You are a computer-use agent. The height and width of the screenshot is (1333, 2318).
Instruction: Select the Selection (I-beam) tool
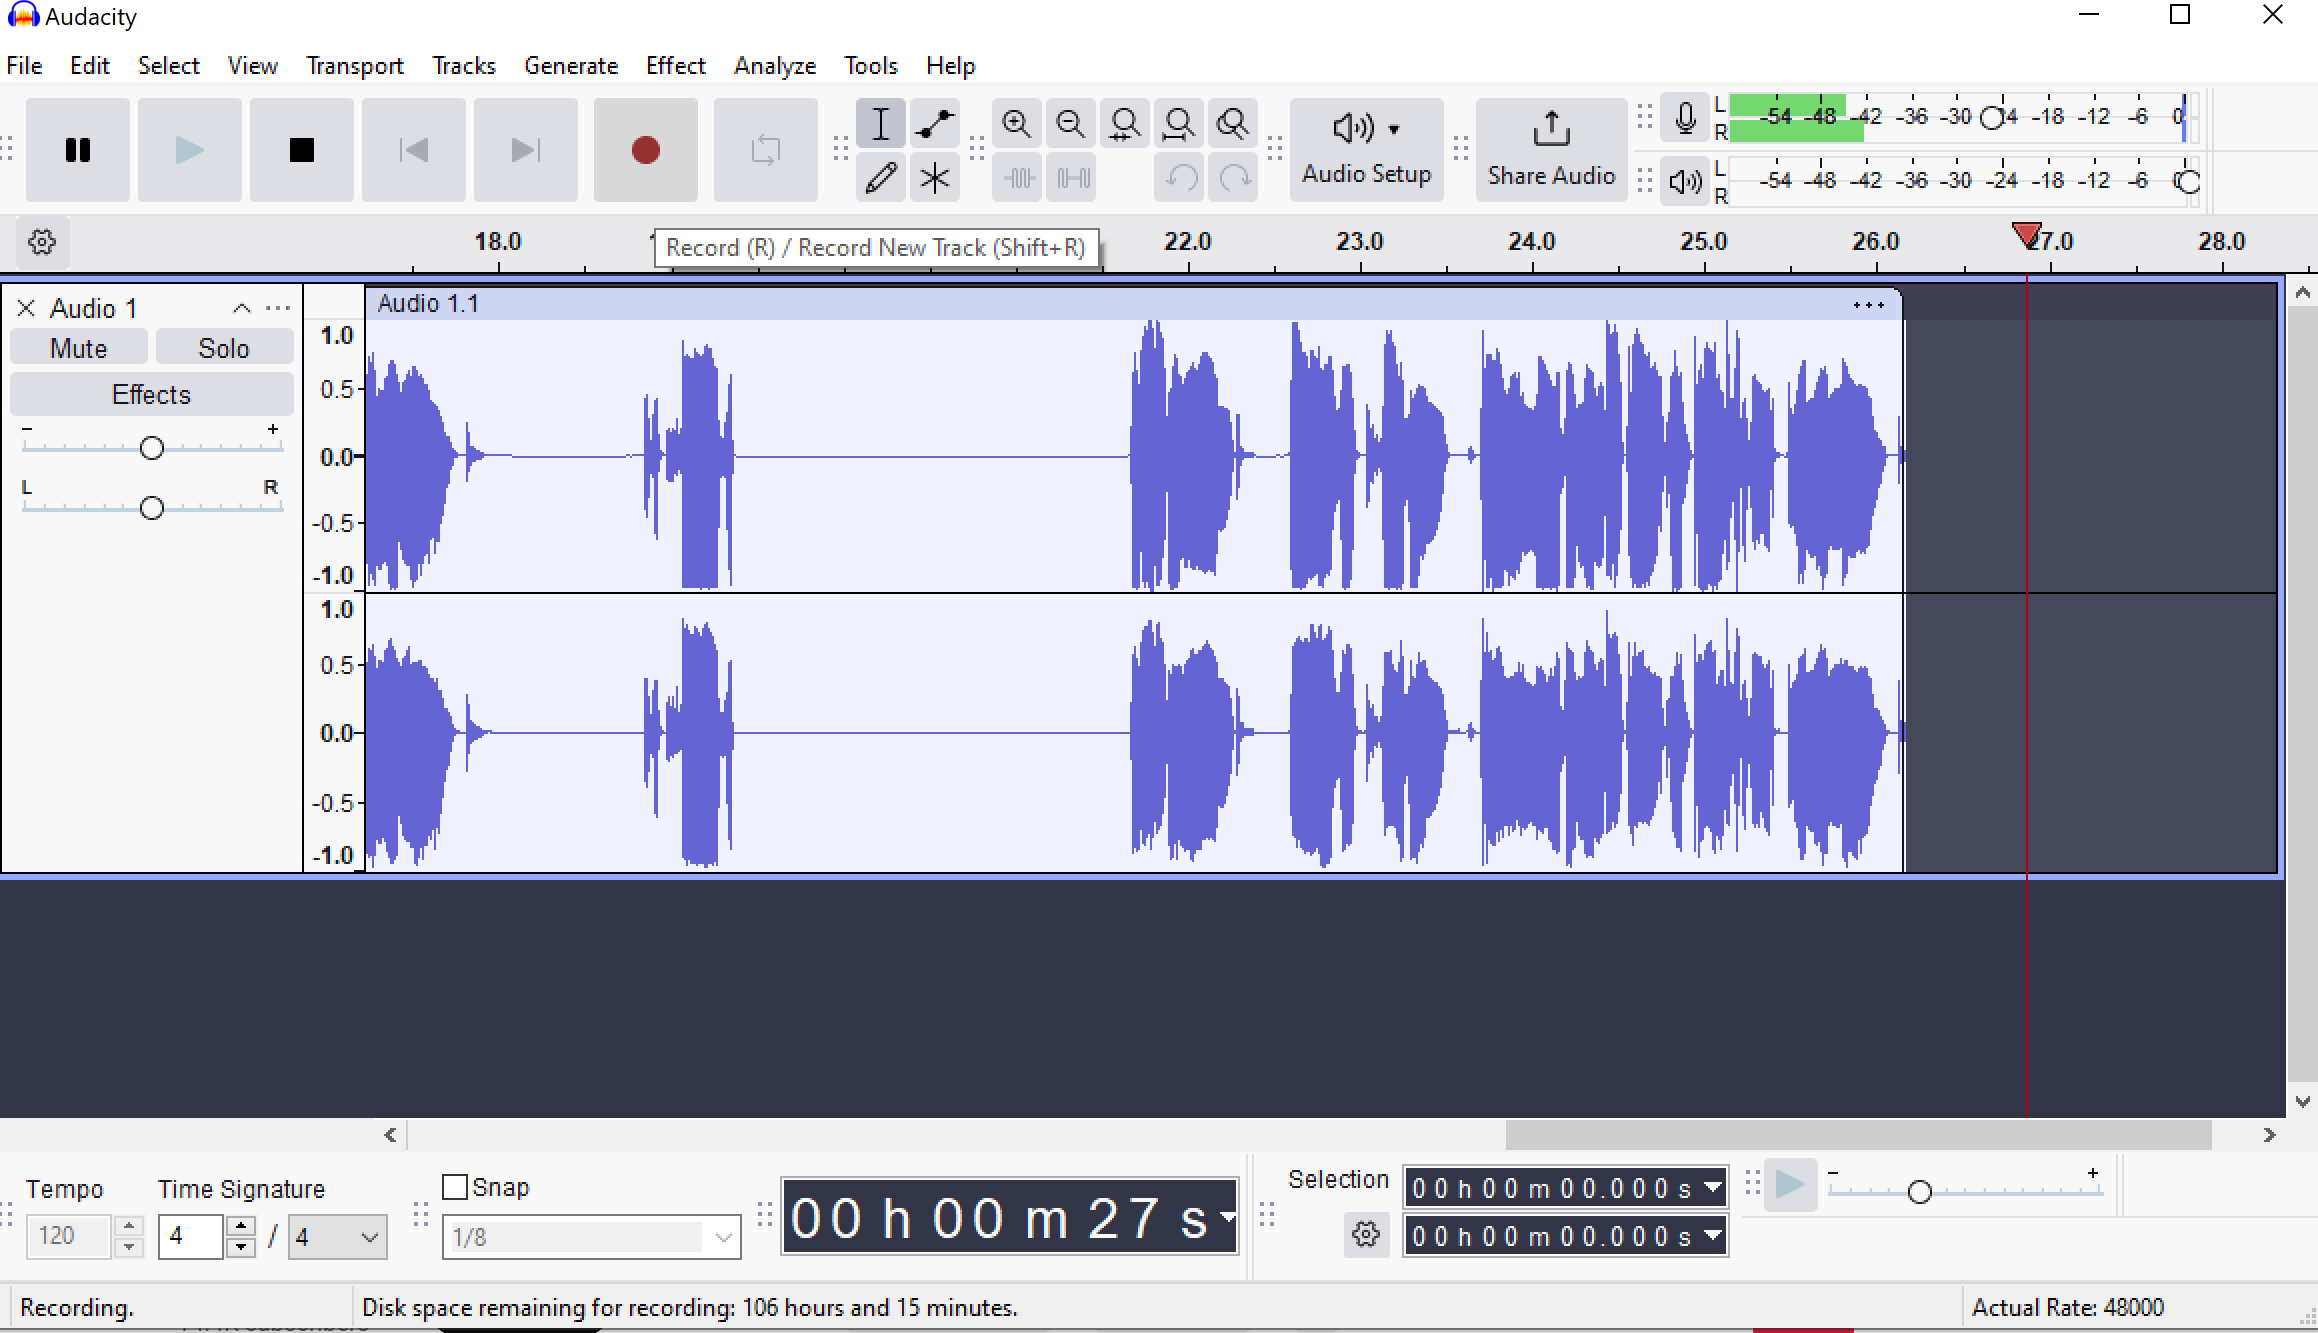pyautogui.click(x=881, y=124)
